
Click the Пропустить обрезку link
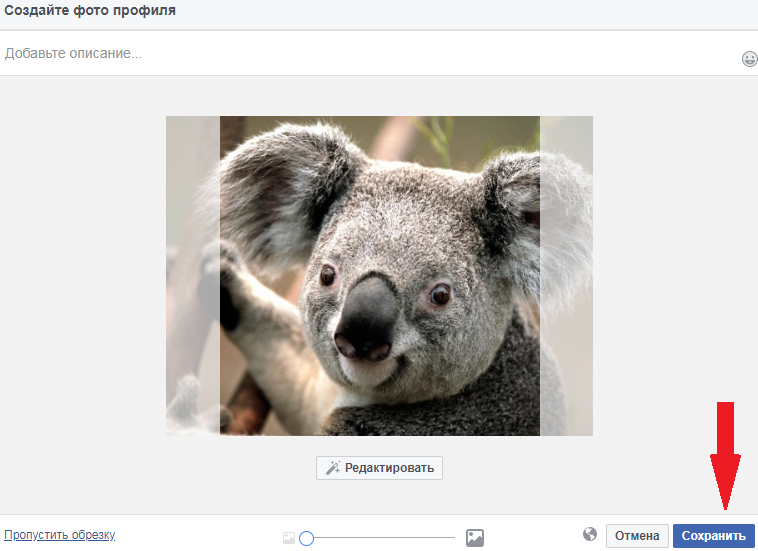[59, 535]
